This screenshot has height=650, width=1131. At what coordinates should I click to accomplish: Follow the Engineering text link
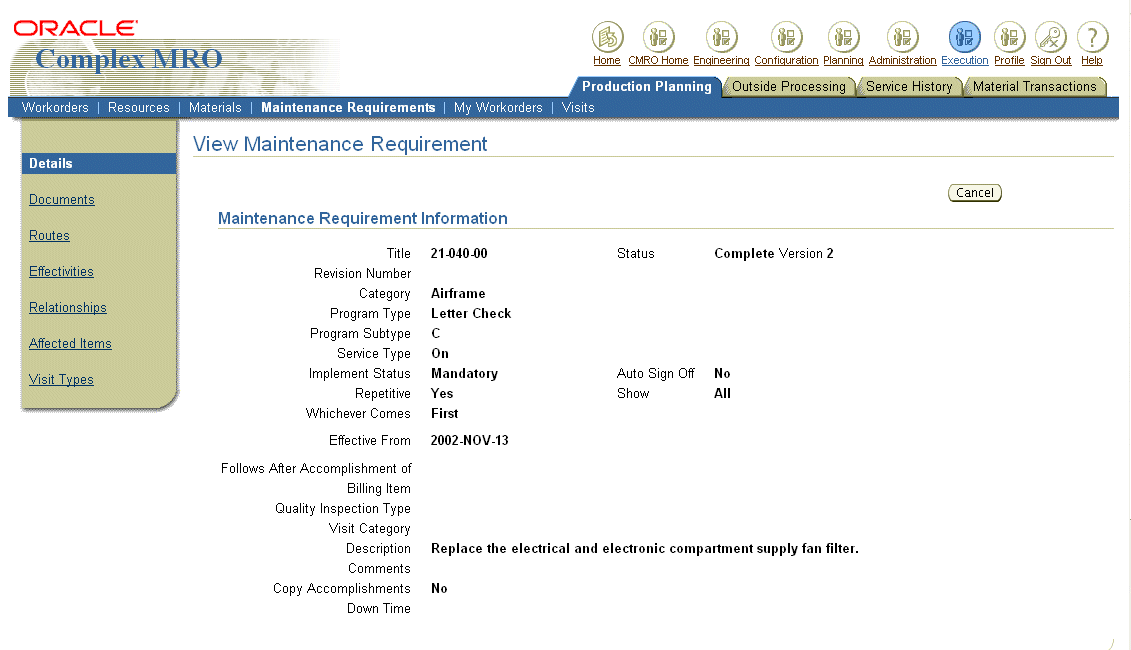coord(721,61)
